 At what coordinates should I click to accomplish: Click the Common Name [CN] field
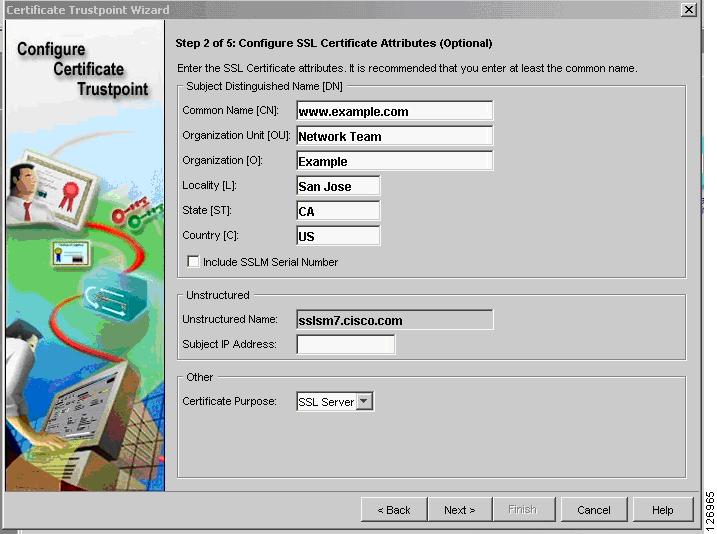point(395,111)
